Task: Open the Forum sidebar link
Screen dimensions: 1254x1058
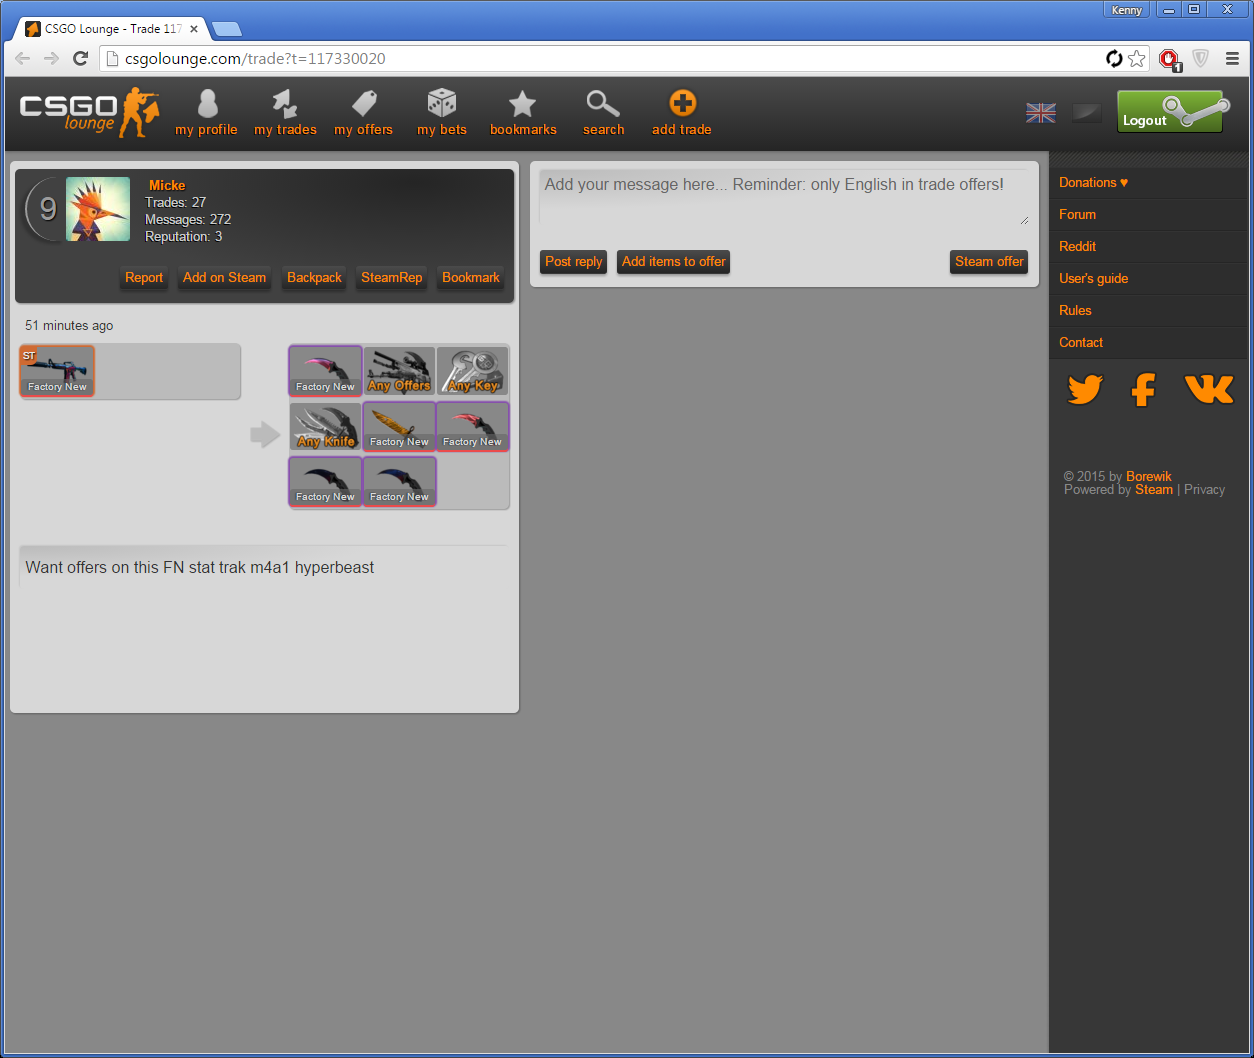Action: click(1077, 214)
